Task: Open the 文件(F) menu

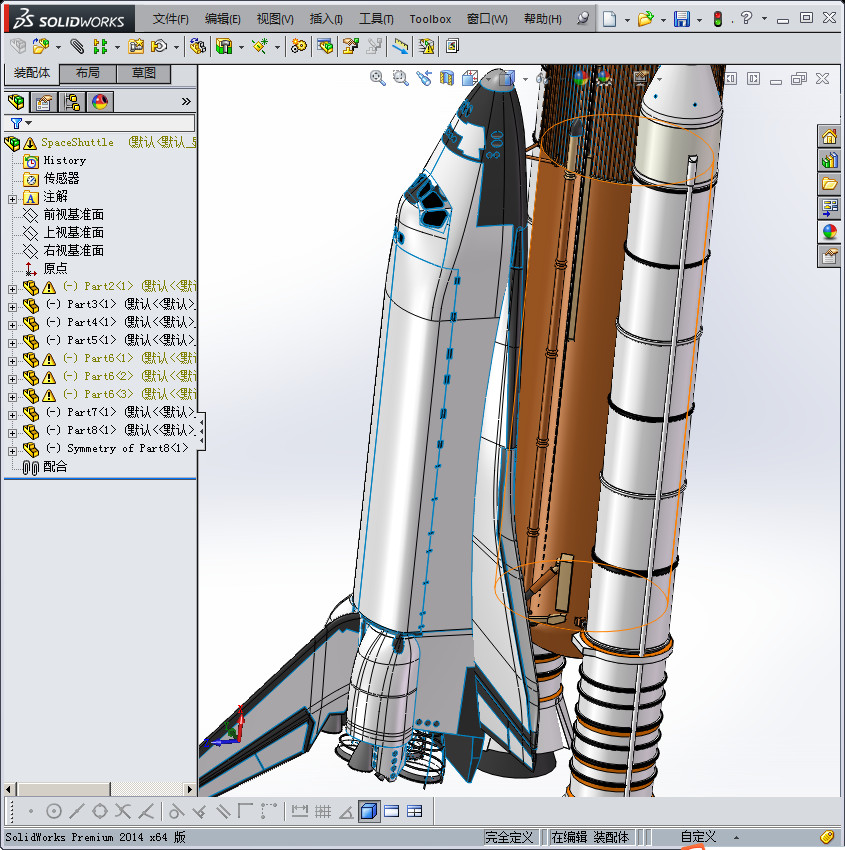Action: (x=170, y=20)
